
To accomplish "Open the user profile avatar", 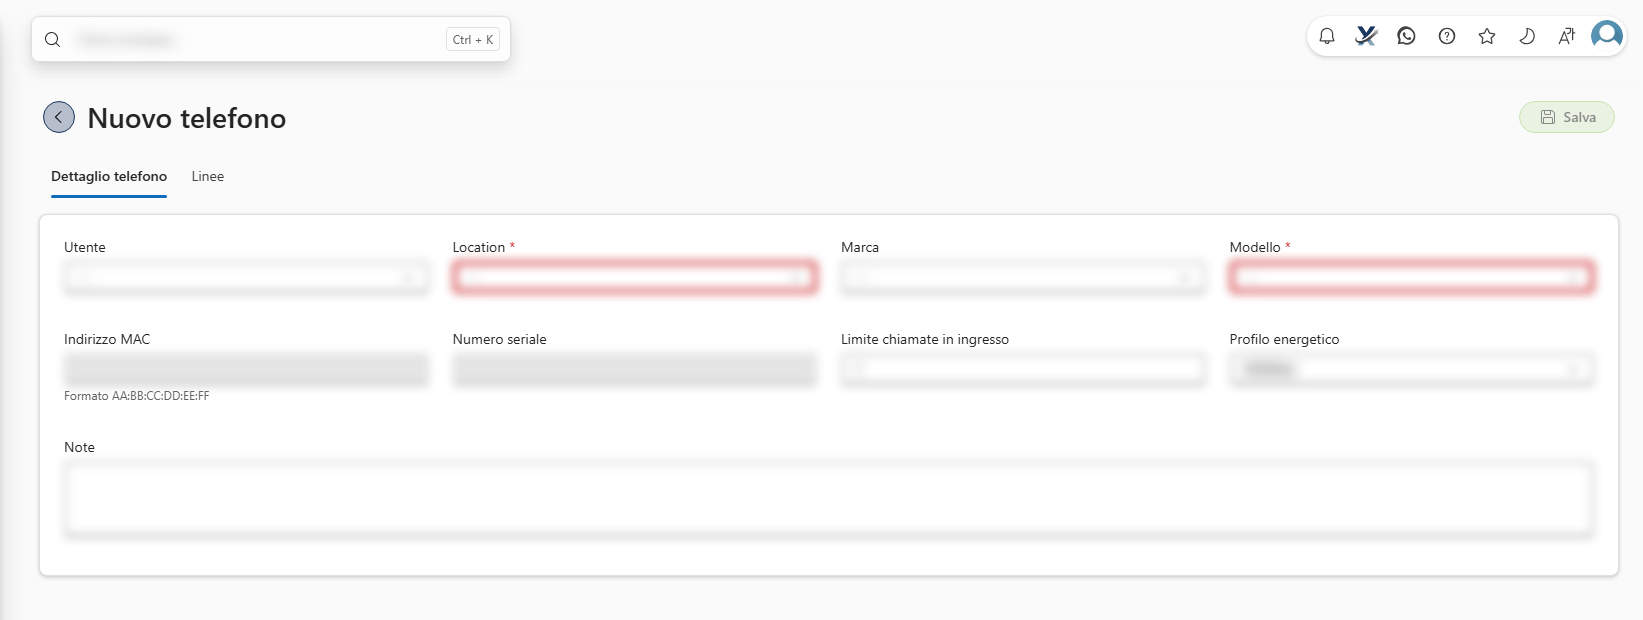I will pyautogui.click(x=1607, y=36).
